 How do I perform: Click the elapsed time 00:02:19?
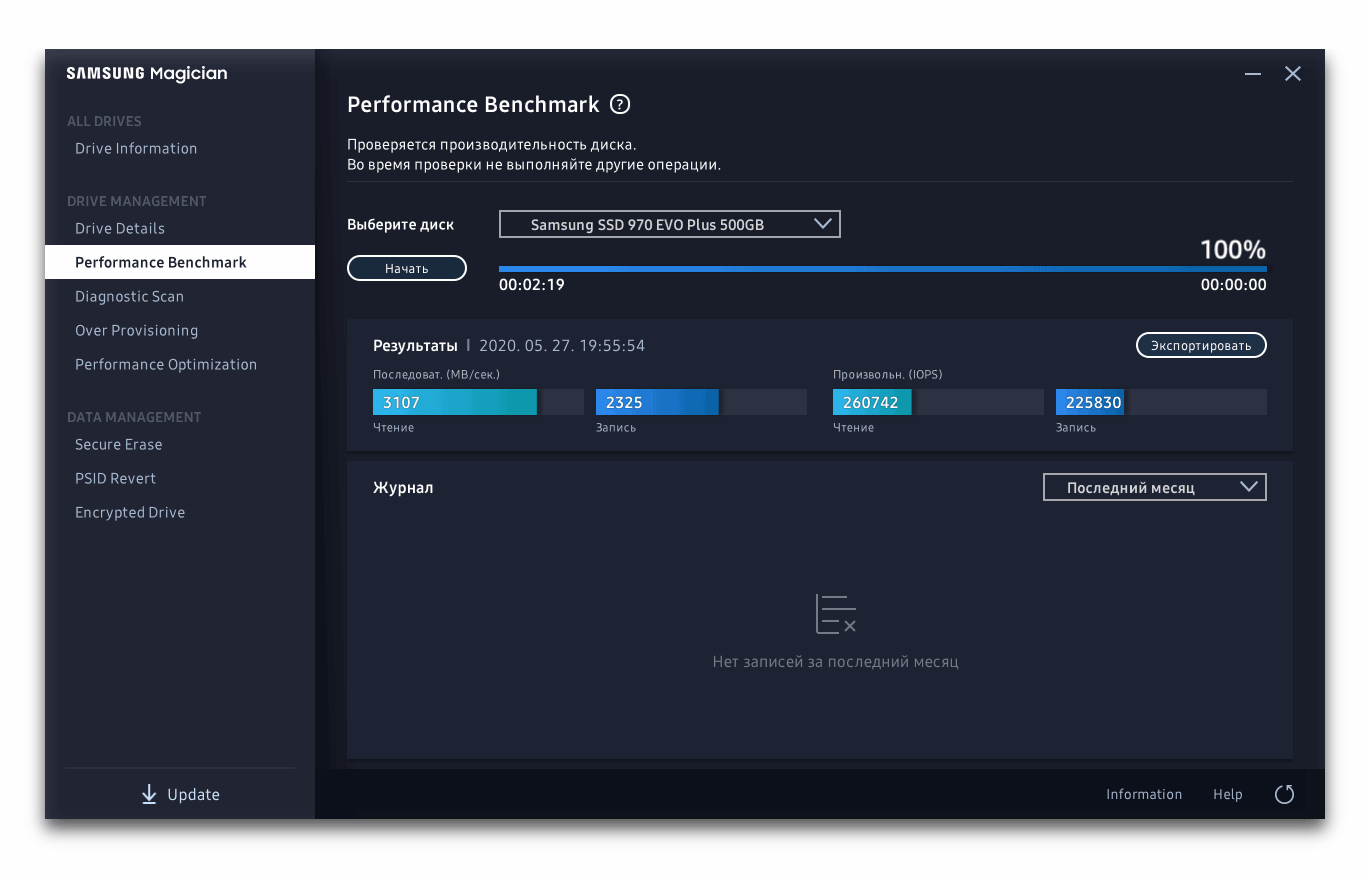(532, 285)
